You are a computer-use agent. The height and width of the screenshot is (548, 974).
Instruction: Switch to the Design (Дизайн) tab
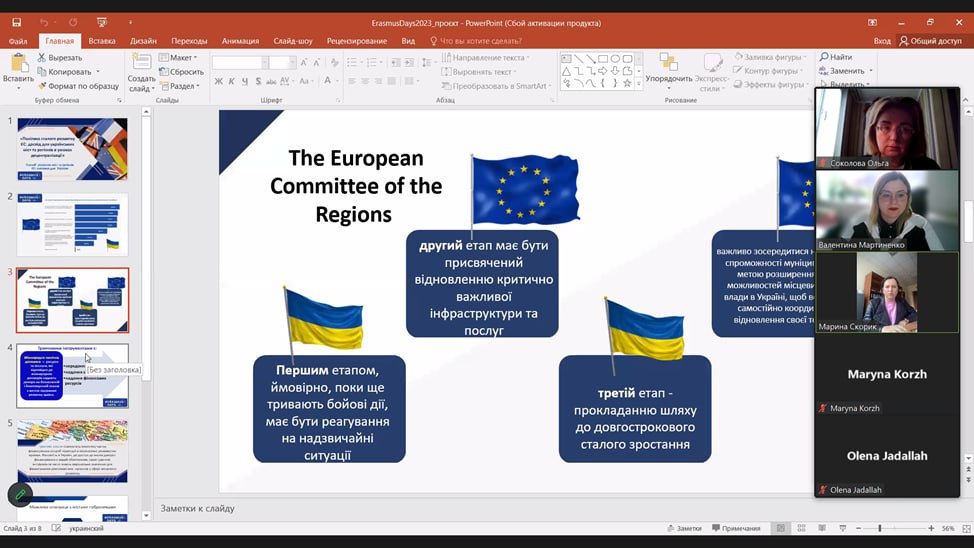143,41
